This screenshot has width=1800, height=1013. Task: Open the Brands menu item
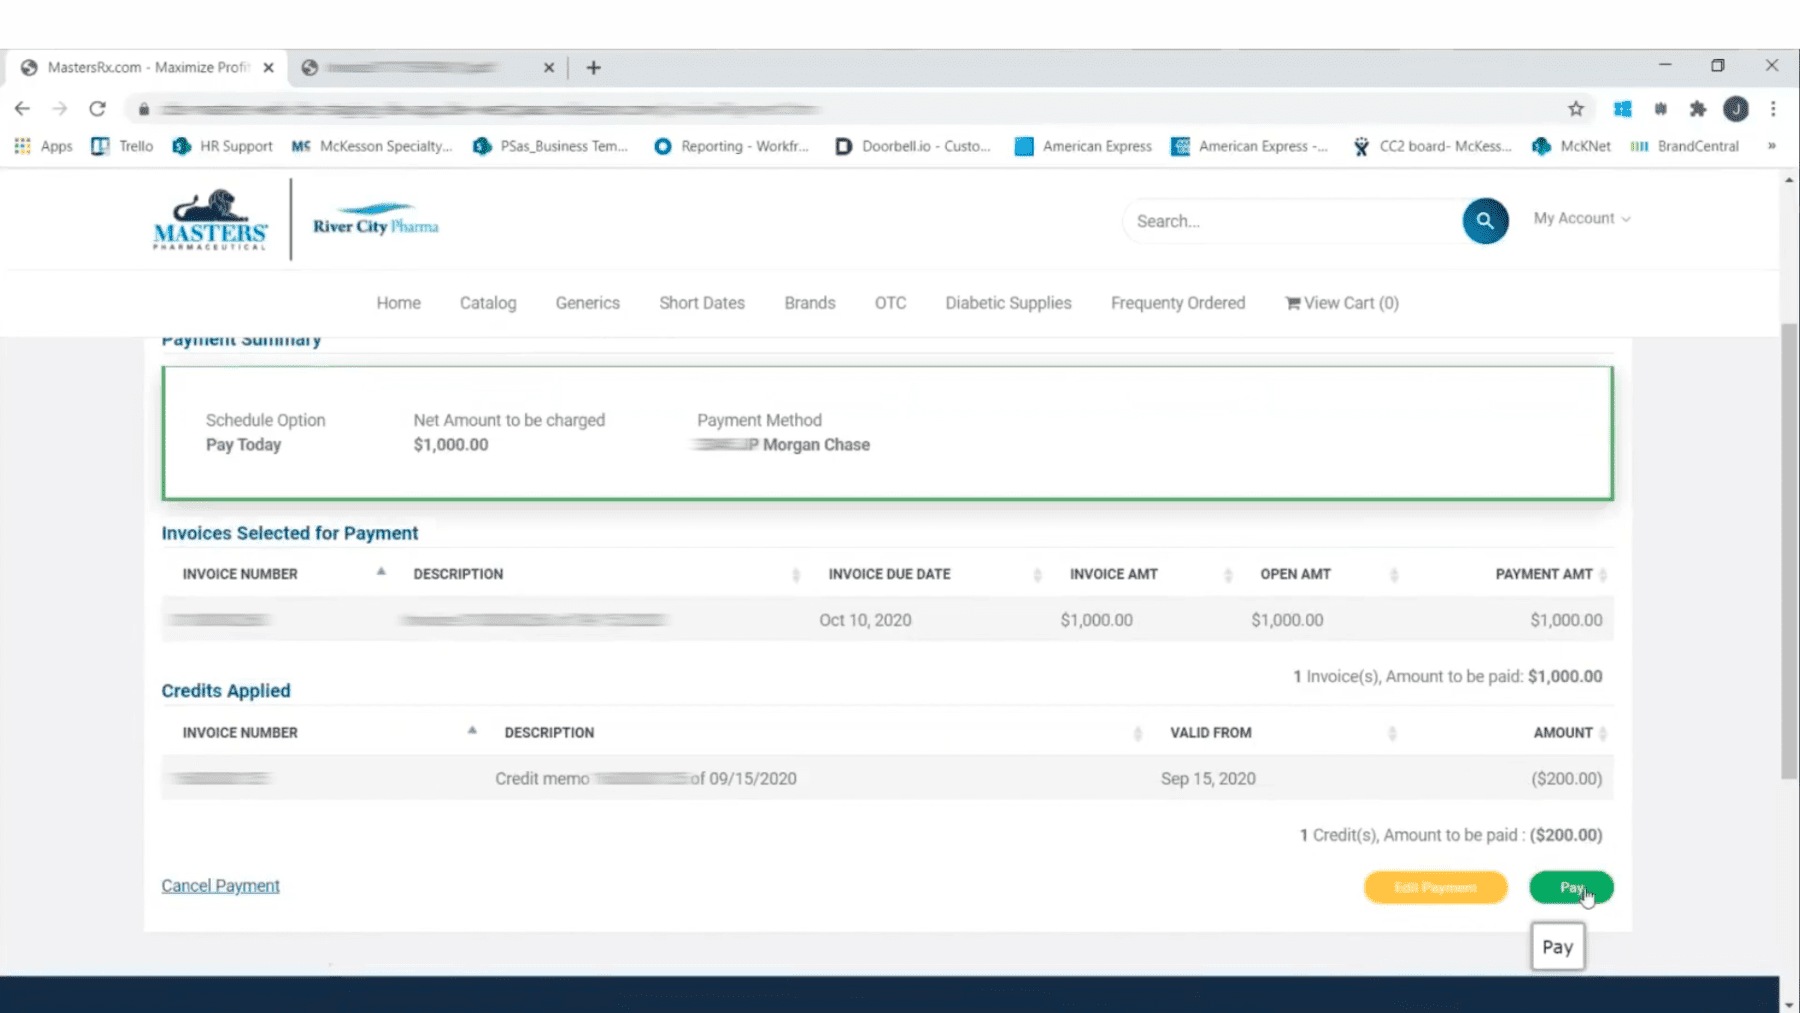coord(809,303)
